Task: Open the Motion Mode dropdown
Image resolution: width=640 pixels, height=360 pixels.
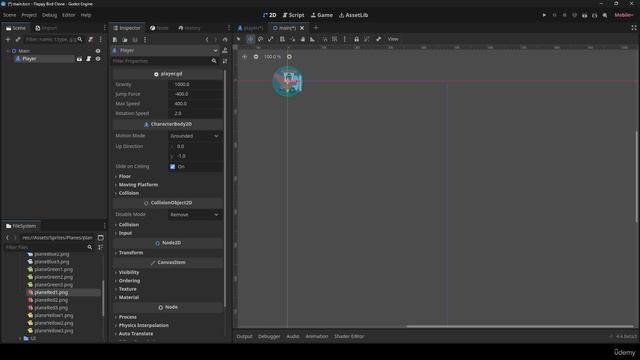Action: [195, 136]
